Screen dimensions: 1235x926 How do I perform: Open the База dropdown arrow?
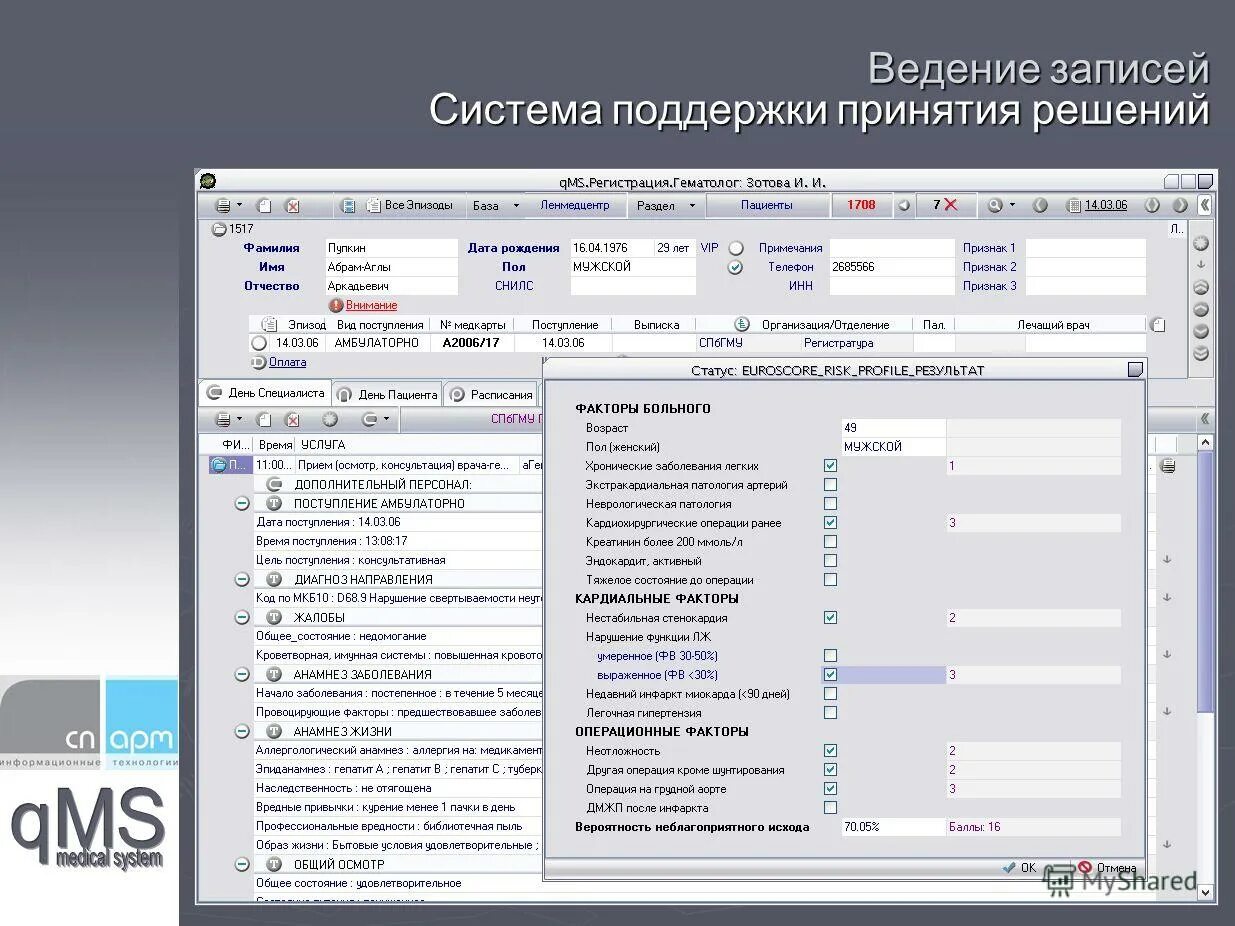pos(514,205)
